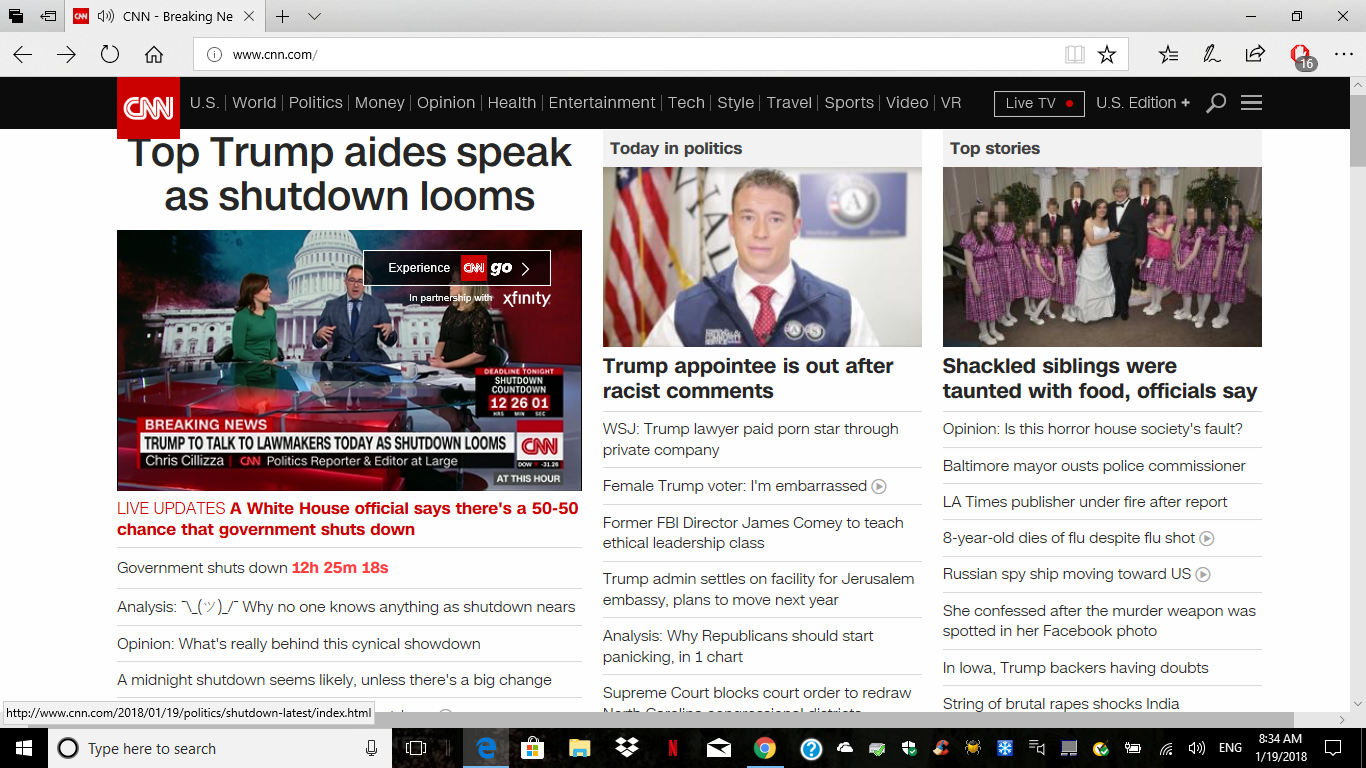Show tabs you've set aside
The image size is (1366, 768).
coord(16,16)
